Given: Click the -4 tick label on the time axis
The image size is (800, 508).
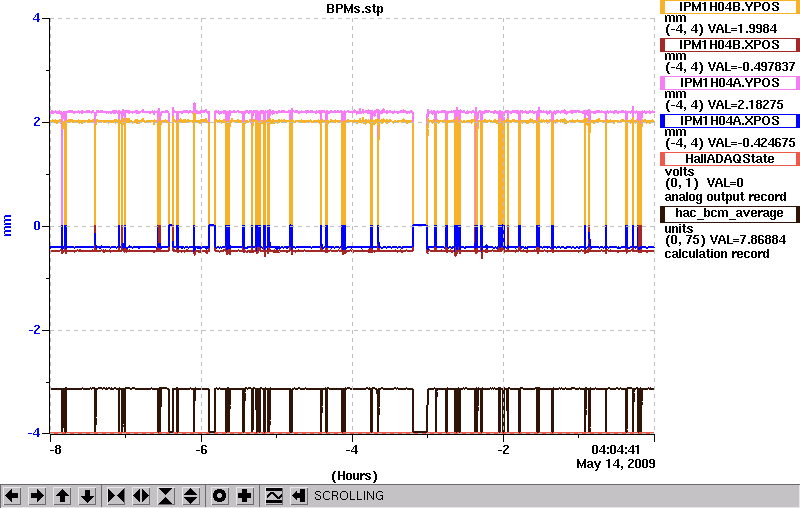Looking at the screenshot, I should [x=352, y=450].
